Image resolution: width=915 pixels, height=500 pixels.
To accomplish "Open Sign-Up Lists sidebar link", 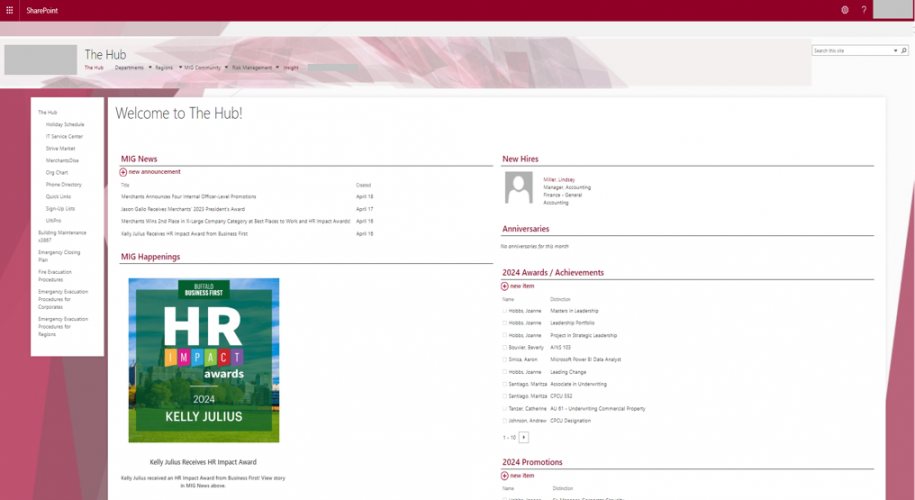I will 60,208.
